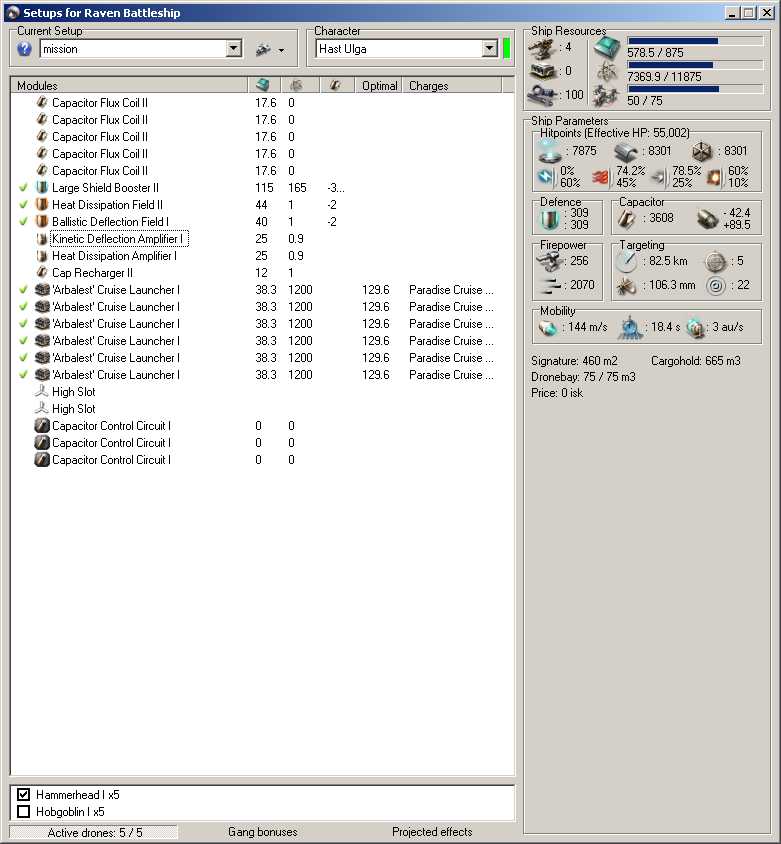The image size is (781, 844).
Task: Toggle Large Shield Booster II active checkmark
Action: coord(23,188)
